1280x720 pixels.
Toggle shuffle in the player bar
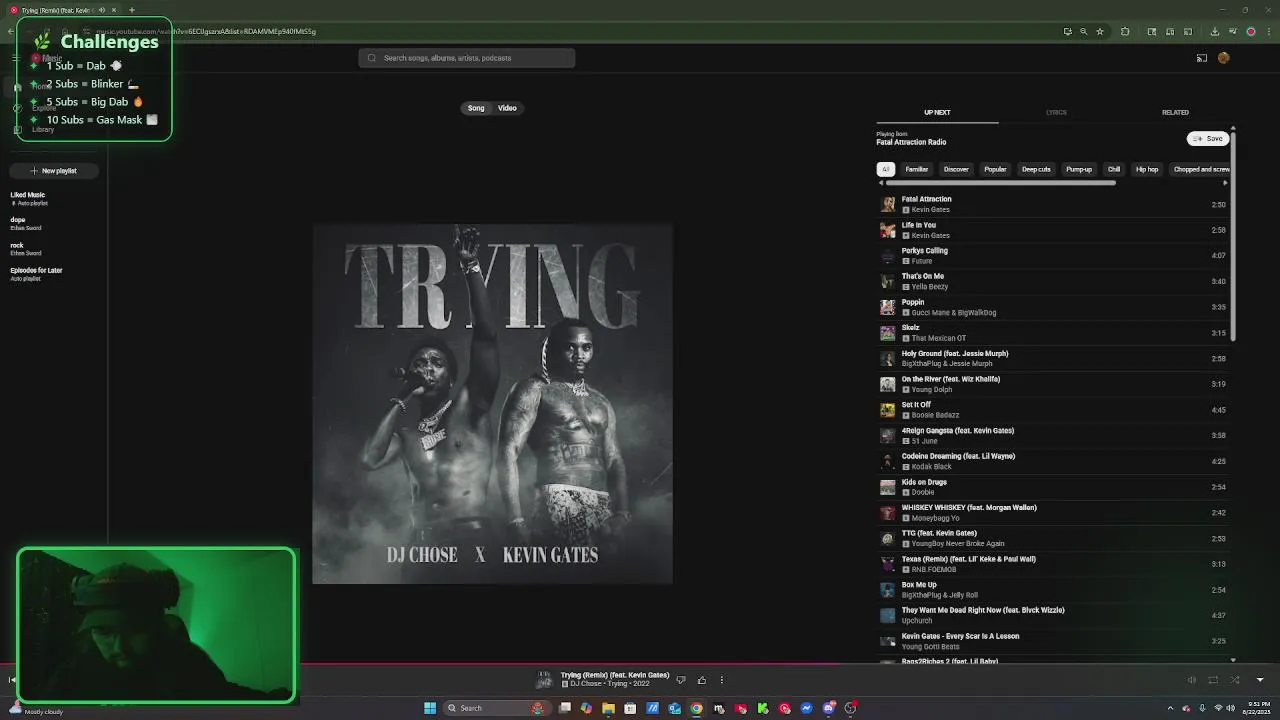[1235, 680]
